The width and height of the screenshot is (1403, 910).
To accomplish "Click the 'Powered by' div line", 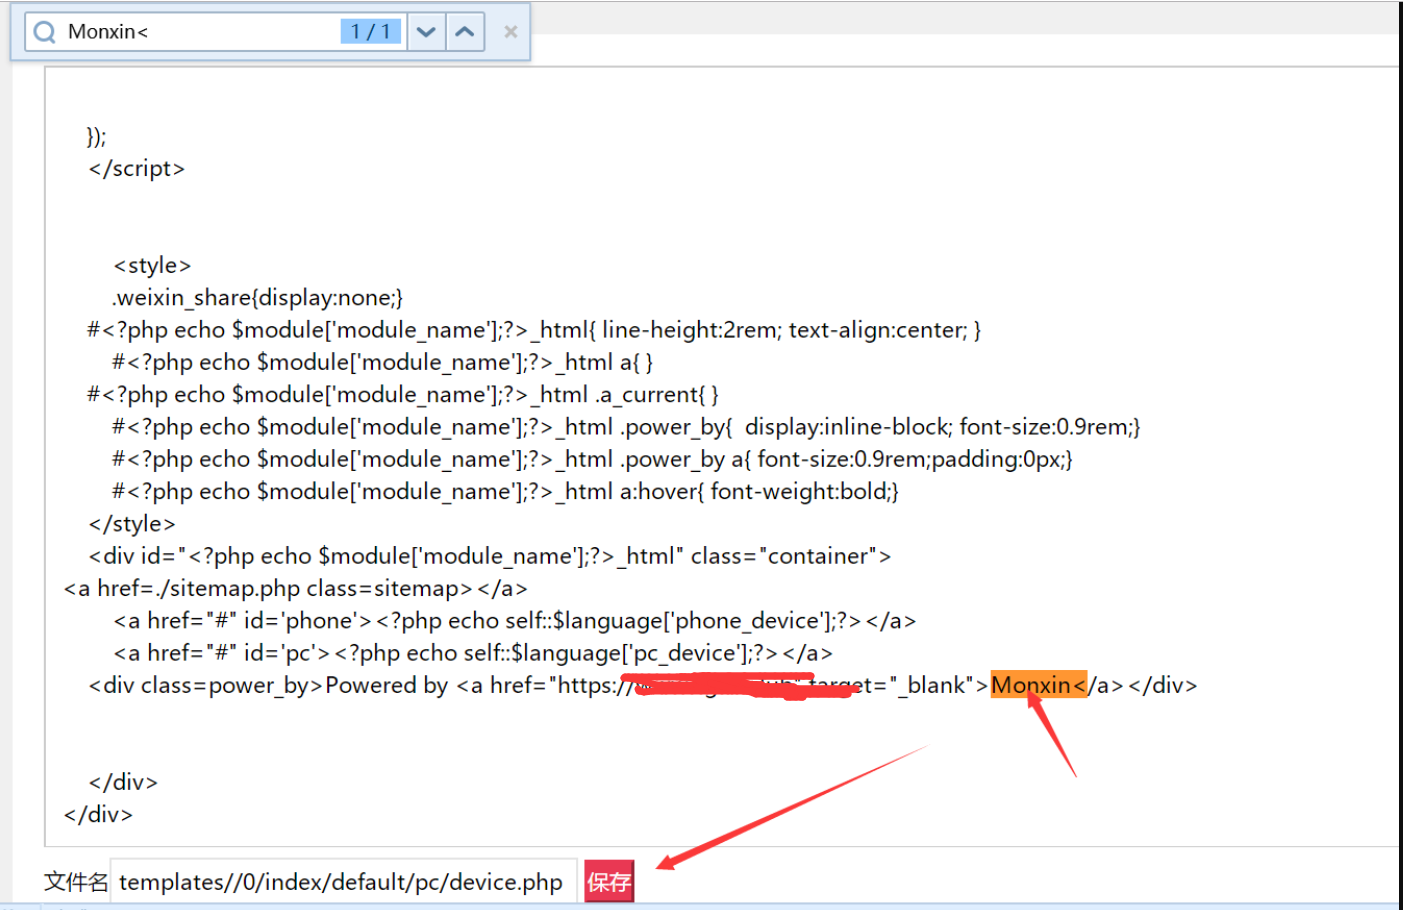I will coord(642,685).
